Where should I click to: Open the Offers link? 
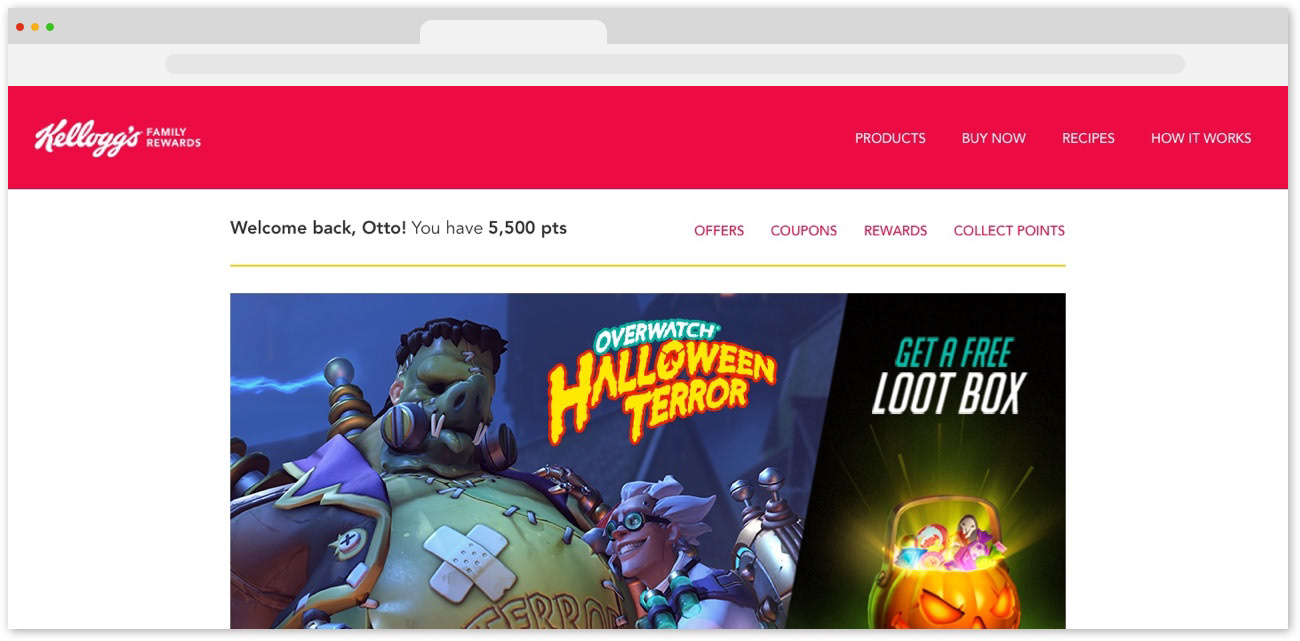click(x=719, y=230)
